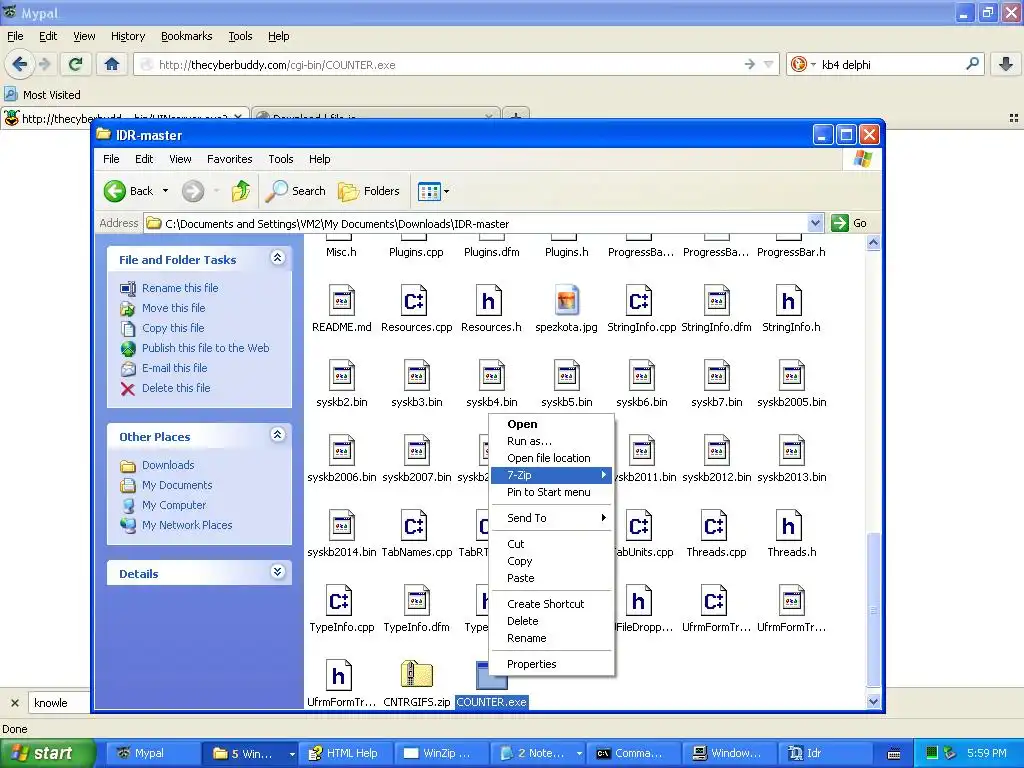The height and width of the screenshot is (768, 1024).
Task: Click Explorer Back button
Action: pyautogui.click(x=129, y=191)
